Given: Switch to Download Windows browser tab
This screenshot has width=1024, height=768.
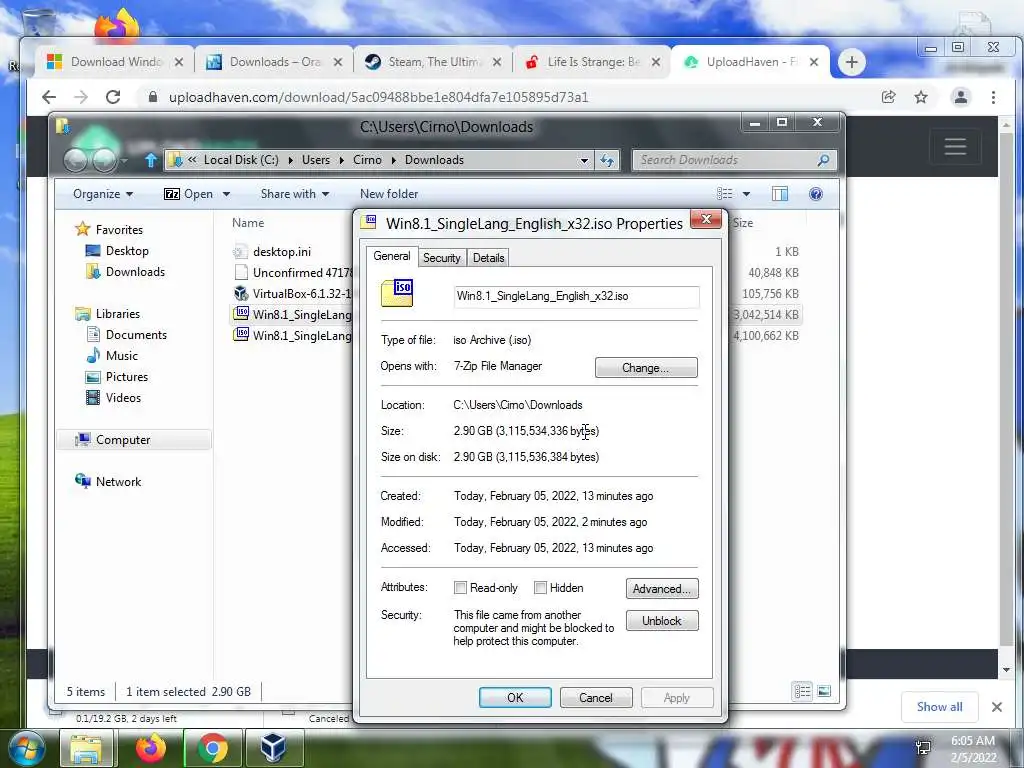Looking at the screenshot, I should coord(115,62).
